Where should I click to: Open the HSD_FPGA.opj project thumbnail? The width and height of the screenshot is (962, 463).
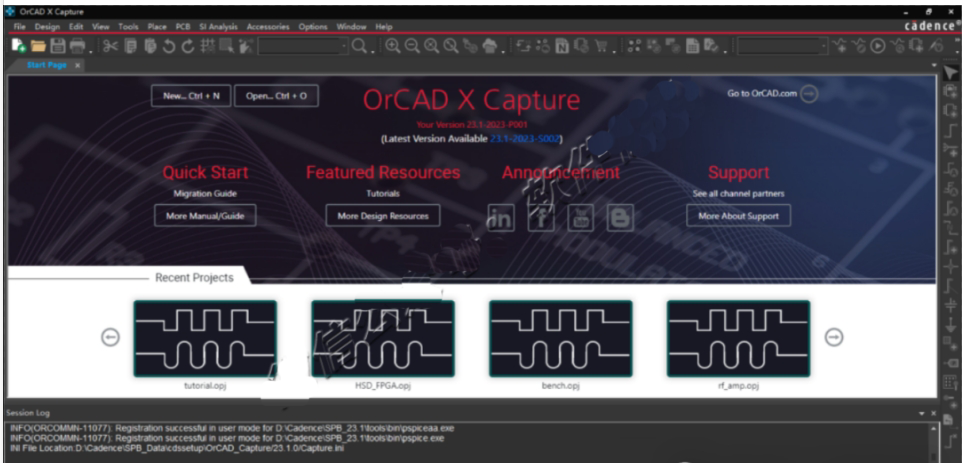click(x=383, y=338)
